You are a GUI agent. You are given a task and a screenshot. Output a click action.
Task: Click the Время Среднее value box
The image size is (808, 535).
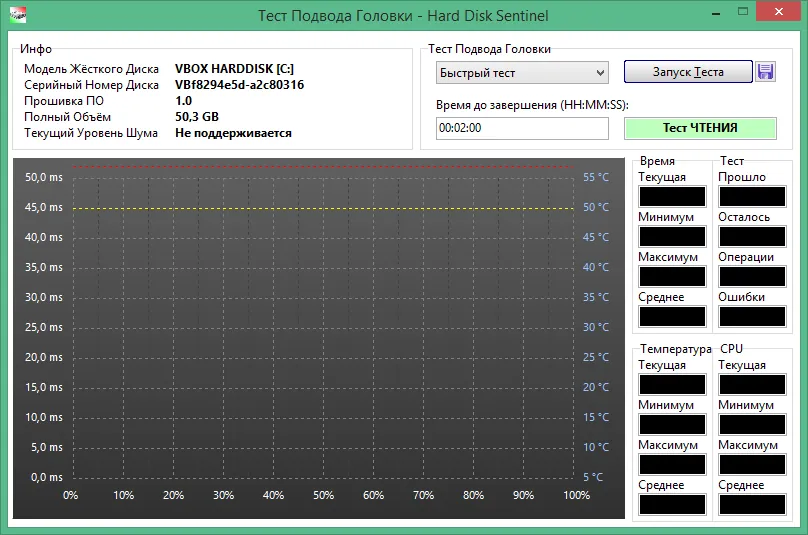(x=672, y=316)
